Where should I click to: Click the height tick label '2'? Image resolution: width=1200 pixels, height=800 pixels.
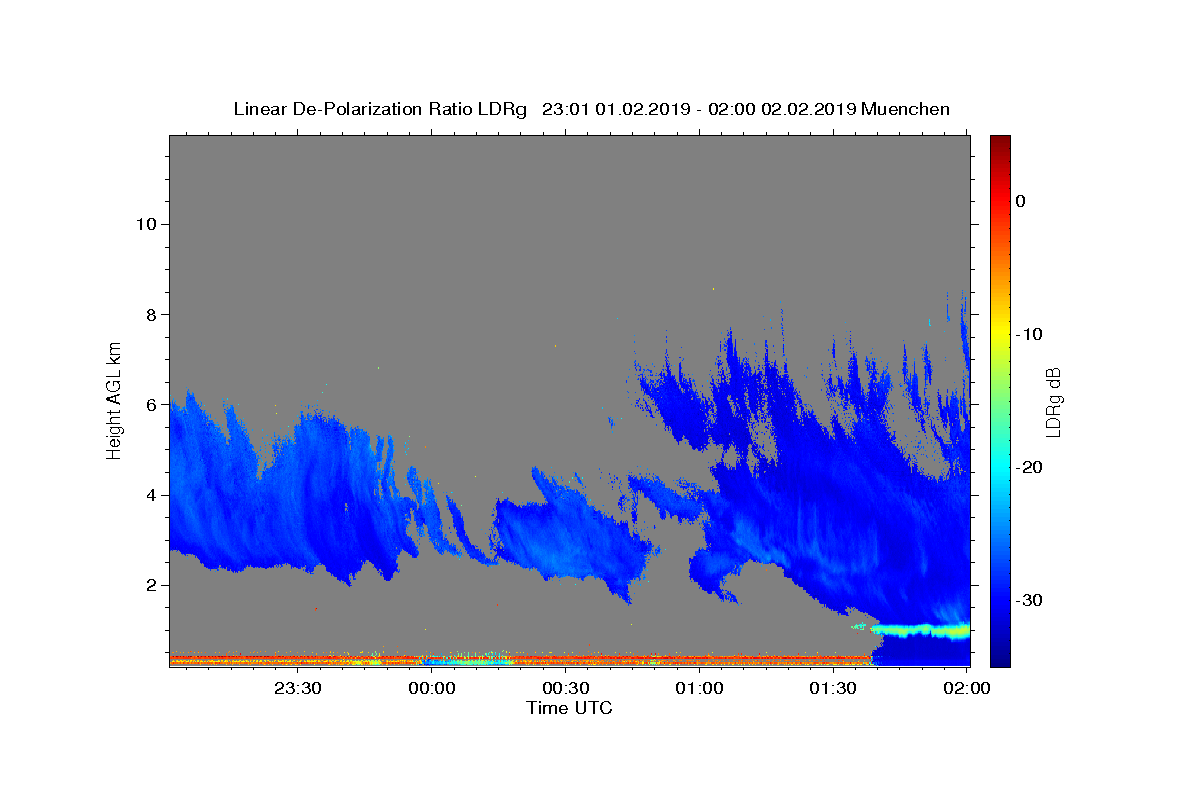(152, 585)
